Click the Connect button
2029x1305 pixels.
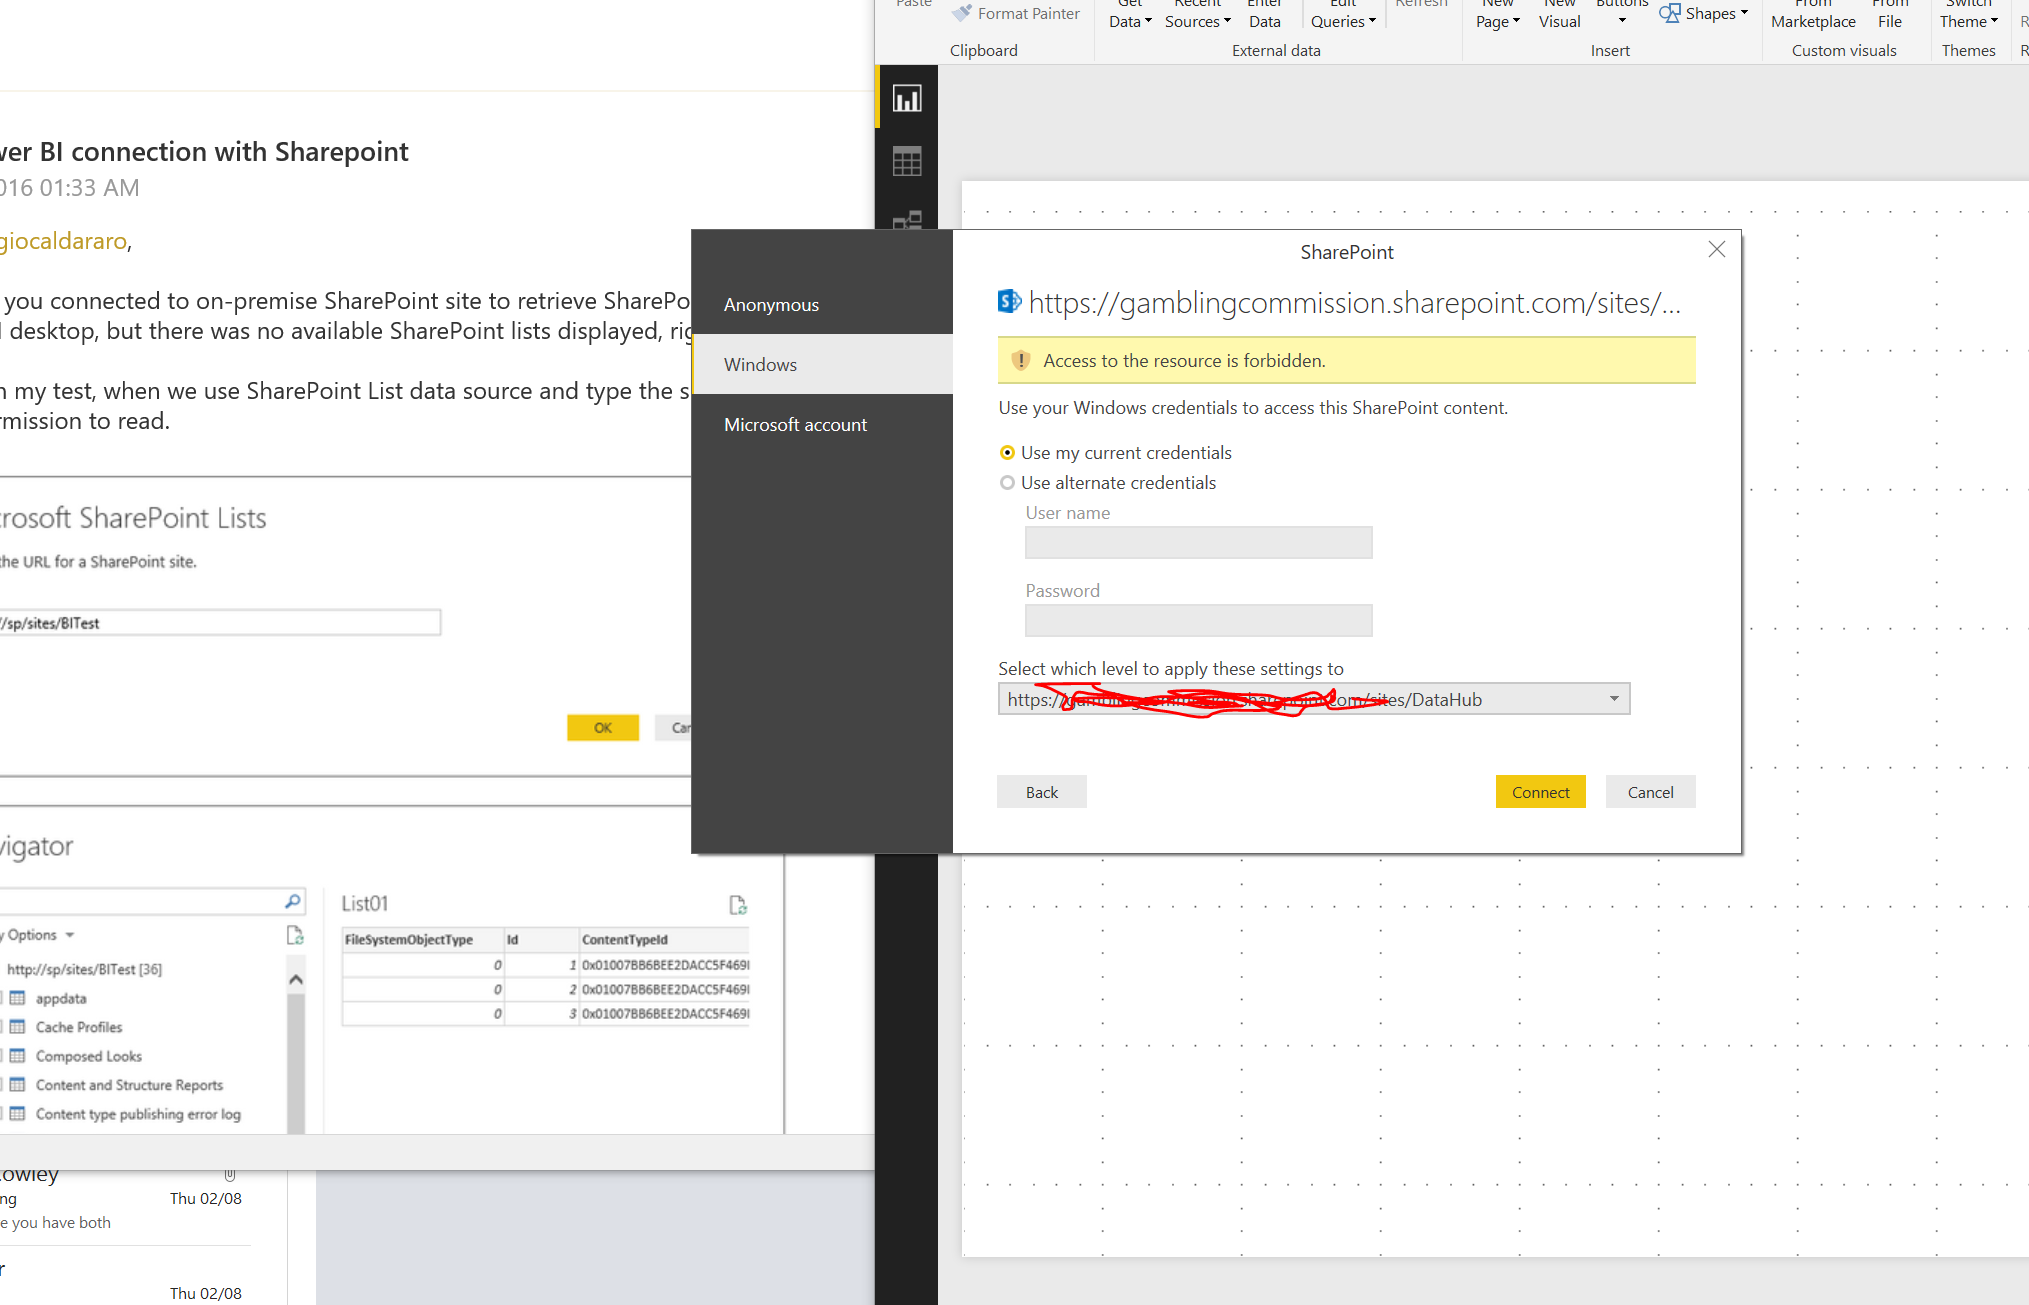[1540, 792]
